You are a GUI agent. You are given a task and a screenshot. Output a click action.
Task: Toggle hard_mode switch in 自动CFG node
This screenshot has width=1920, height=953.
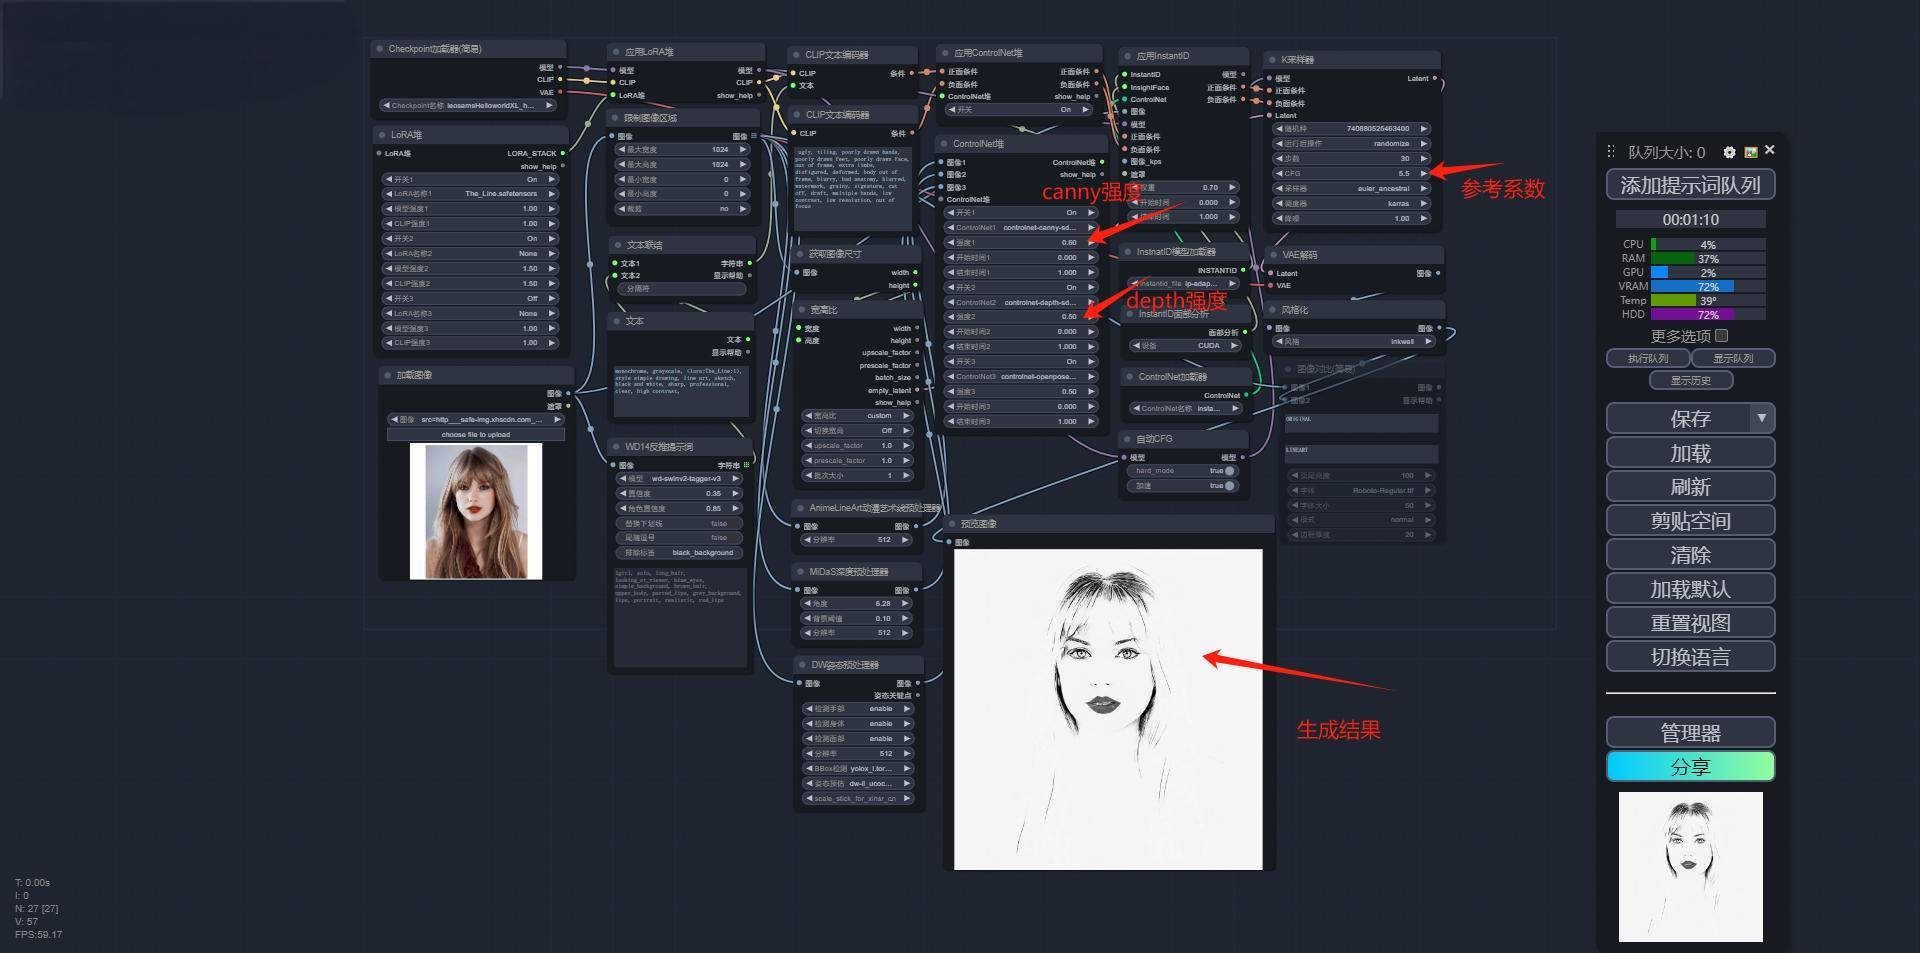pos(1229,471)
